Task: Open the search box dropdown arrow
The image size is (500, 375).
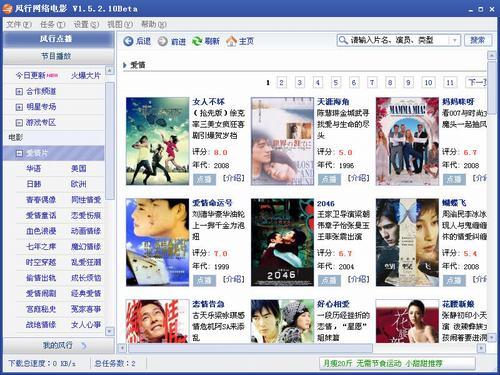Action: click(x=454, y=40)
